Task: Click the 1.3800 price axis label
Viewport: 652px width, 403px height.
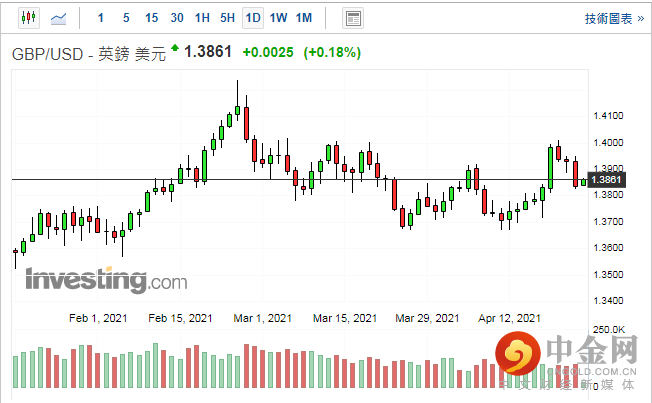Action: [608, 195]
